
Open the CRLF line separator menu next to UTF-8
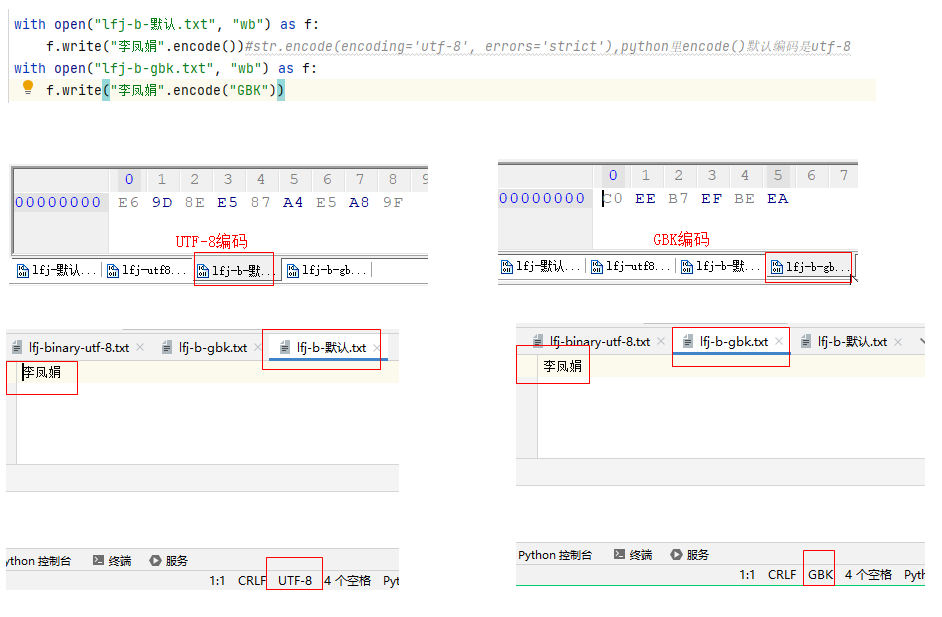251,581
